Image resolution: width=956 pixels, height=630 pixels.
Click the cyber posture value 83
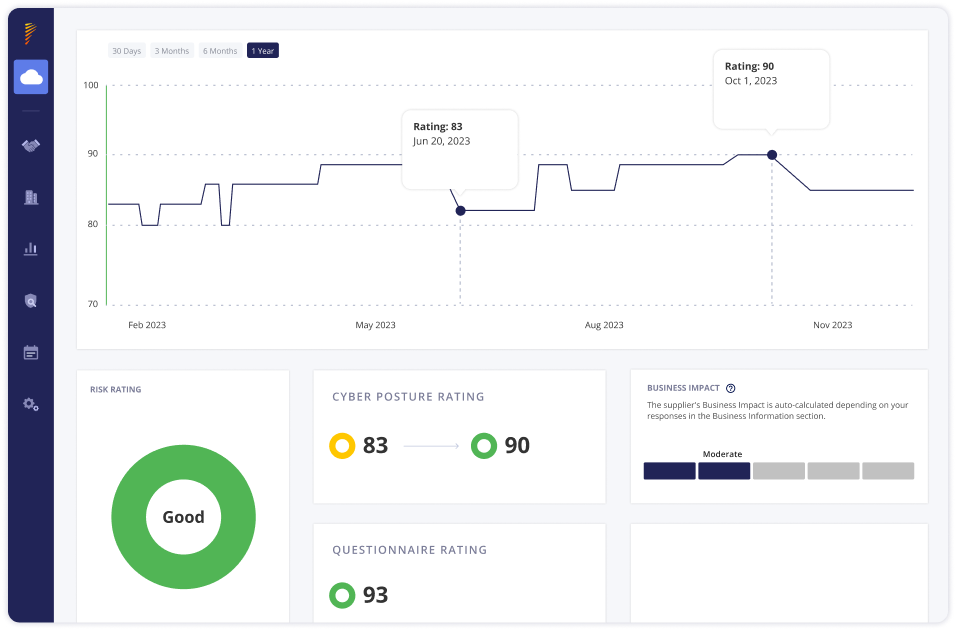coord(376,446)
